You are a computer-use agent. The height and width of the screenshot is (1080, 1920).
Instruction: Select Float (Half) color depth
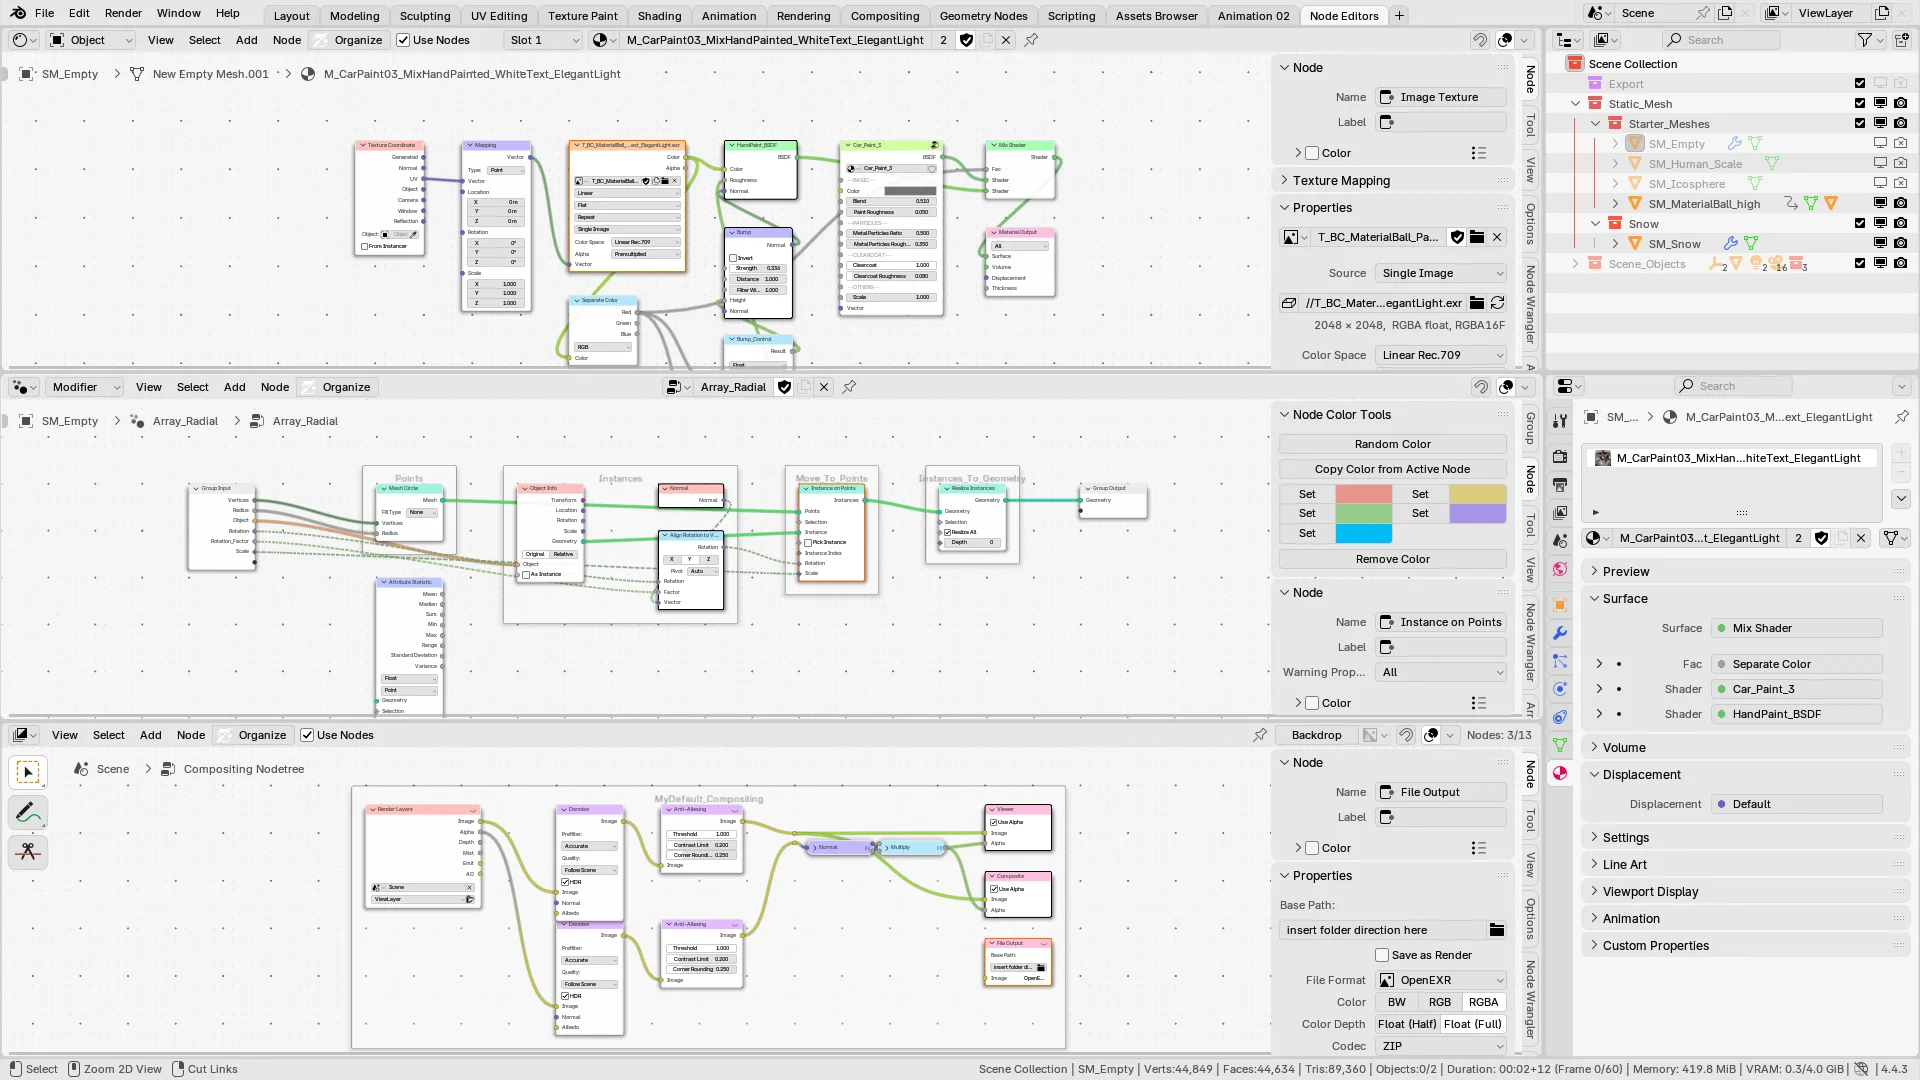pos(1407,1024)
